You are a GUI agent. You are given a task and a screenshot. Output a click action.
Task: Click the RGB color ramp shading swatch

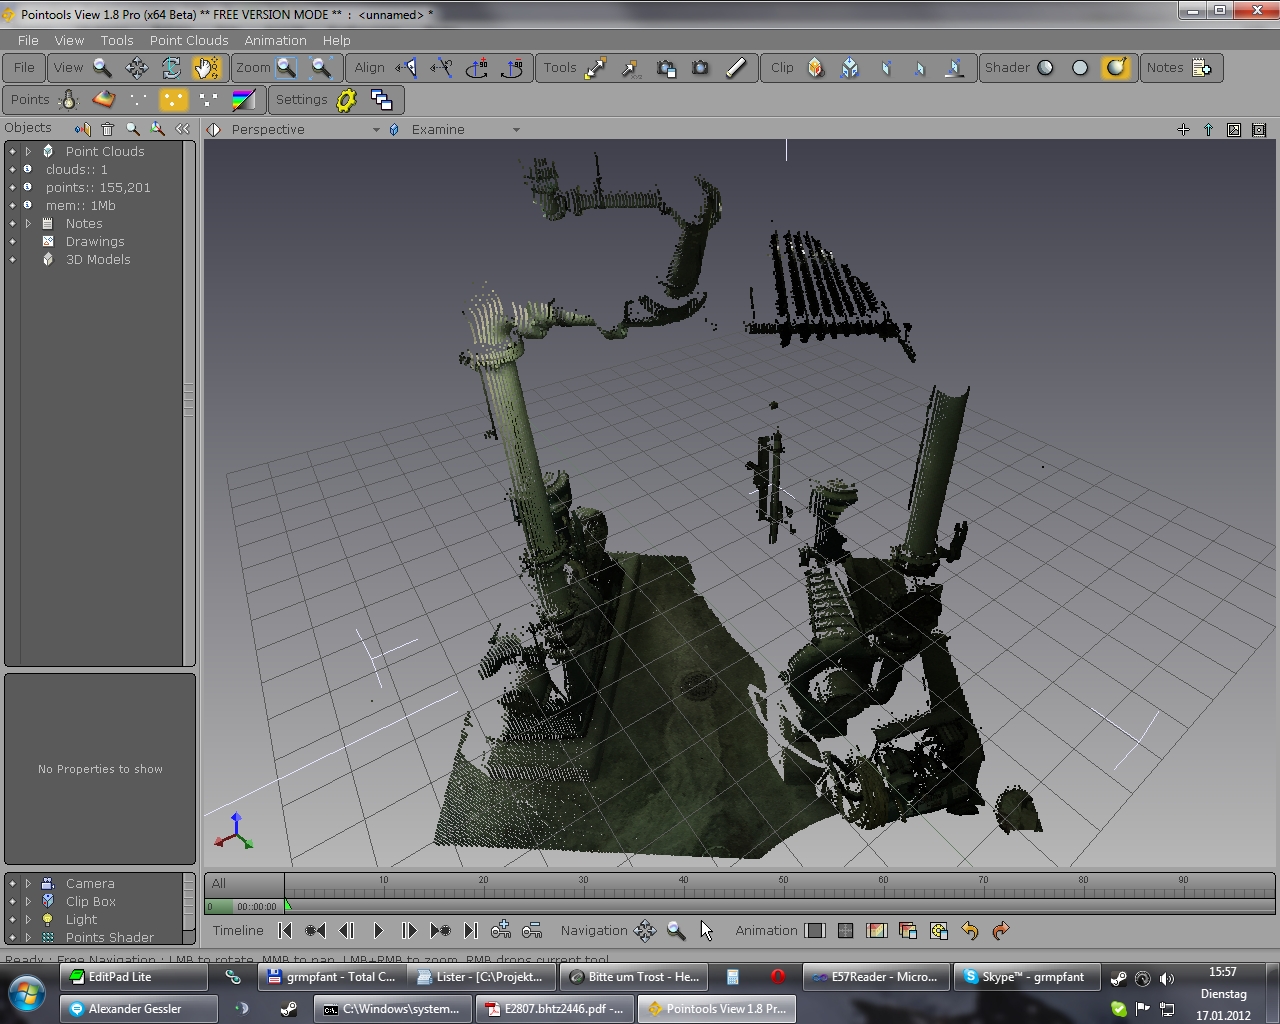[x=244, y=100]
